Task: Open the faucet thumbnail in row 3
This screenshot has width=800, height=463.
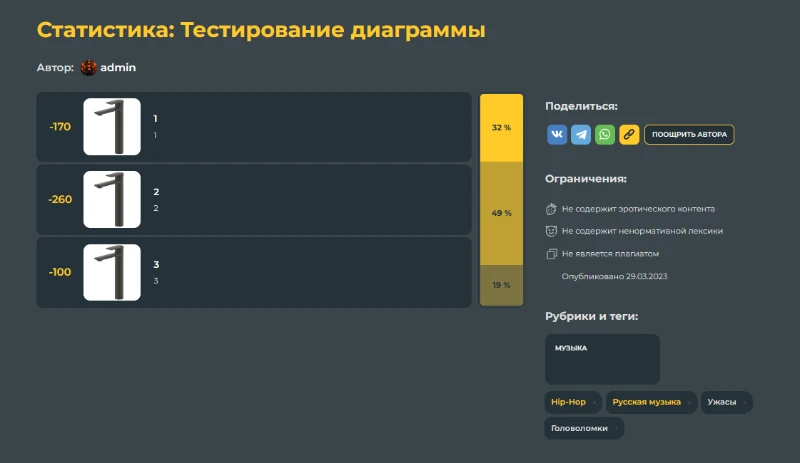Action: click(x=112, y=272)
